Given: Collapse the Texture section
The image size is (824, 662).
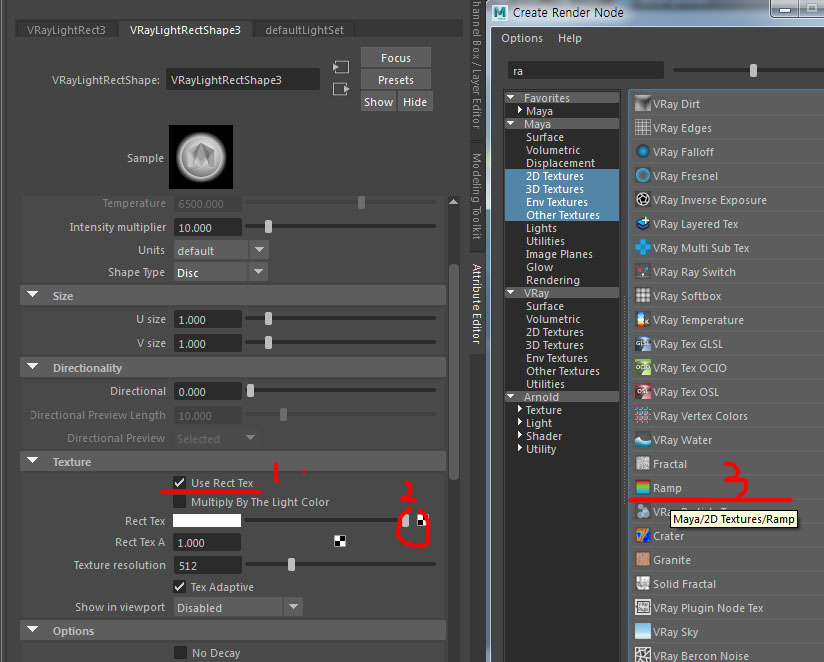Looking at the screenshot, I should pos(33,461).
